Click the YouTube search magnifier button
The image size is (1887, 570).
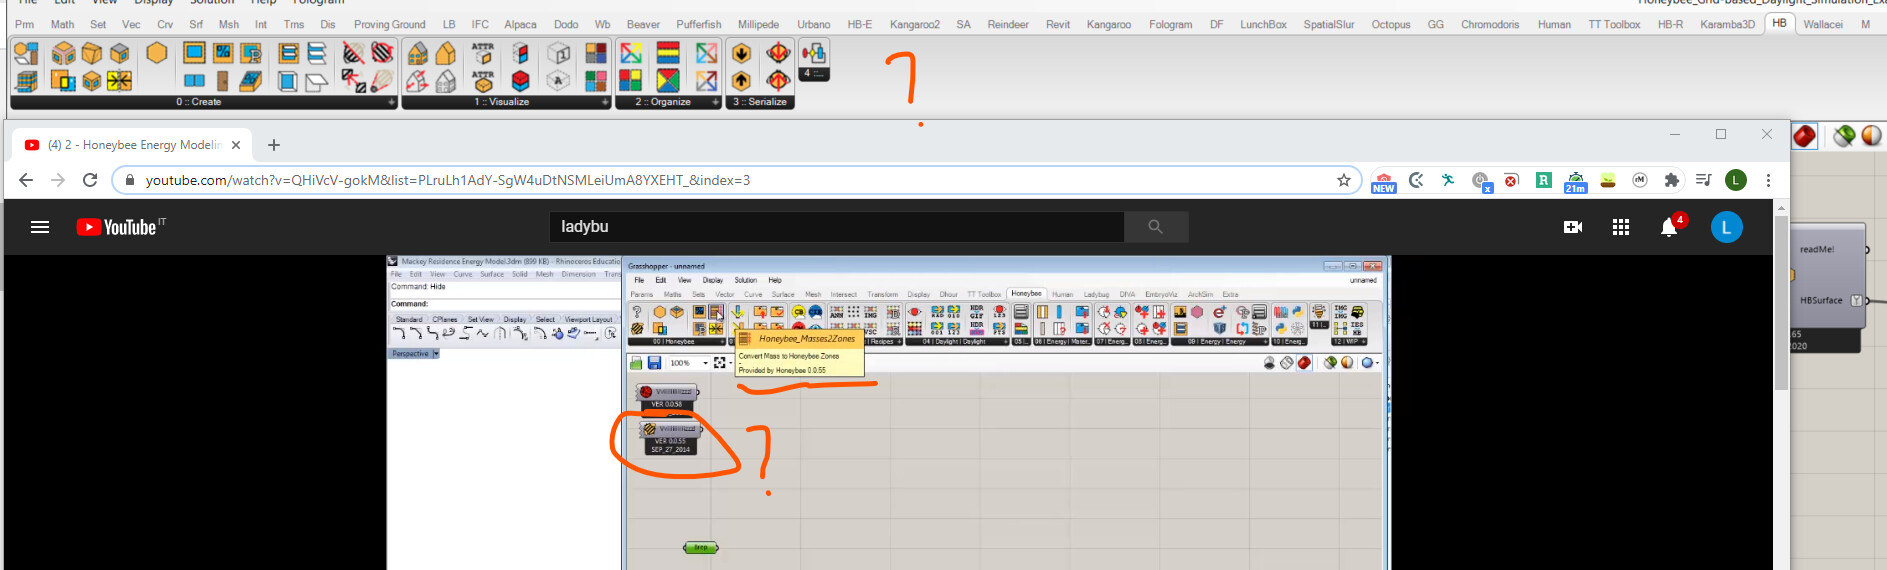pyautogui.click(x=1156, y=227)
